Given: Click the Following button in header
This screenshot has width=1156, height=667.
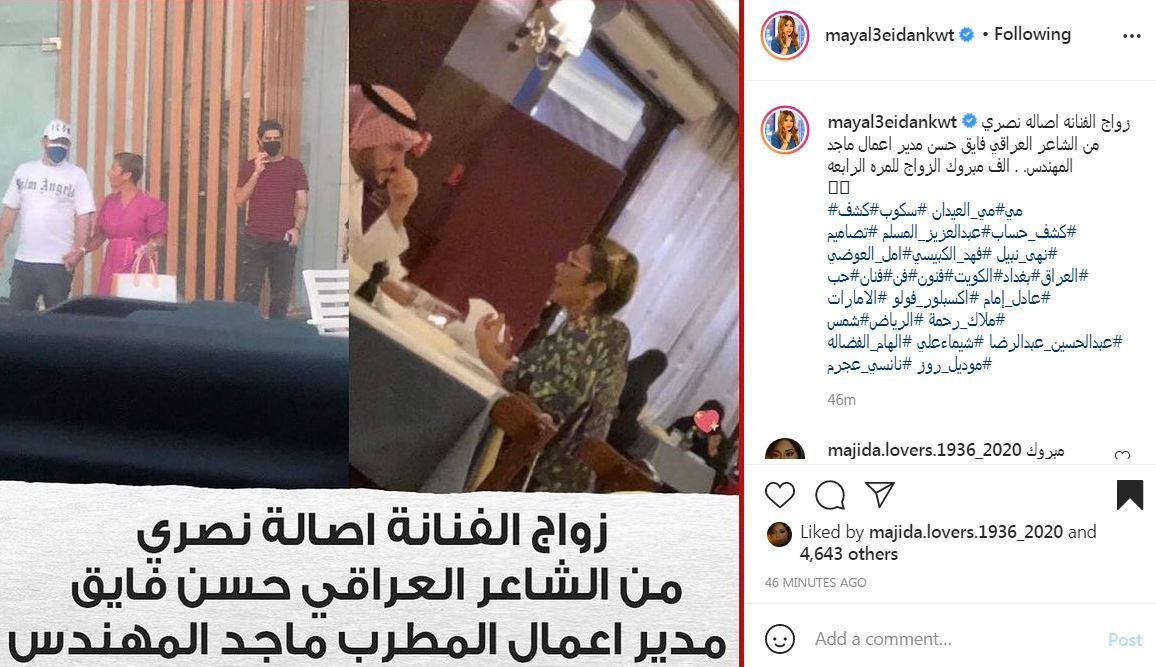Looking at the screenshot, I should pyautogui.click(x=1031, y=34).
